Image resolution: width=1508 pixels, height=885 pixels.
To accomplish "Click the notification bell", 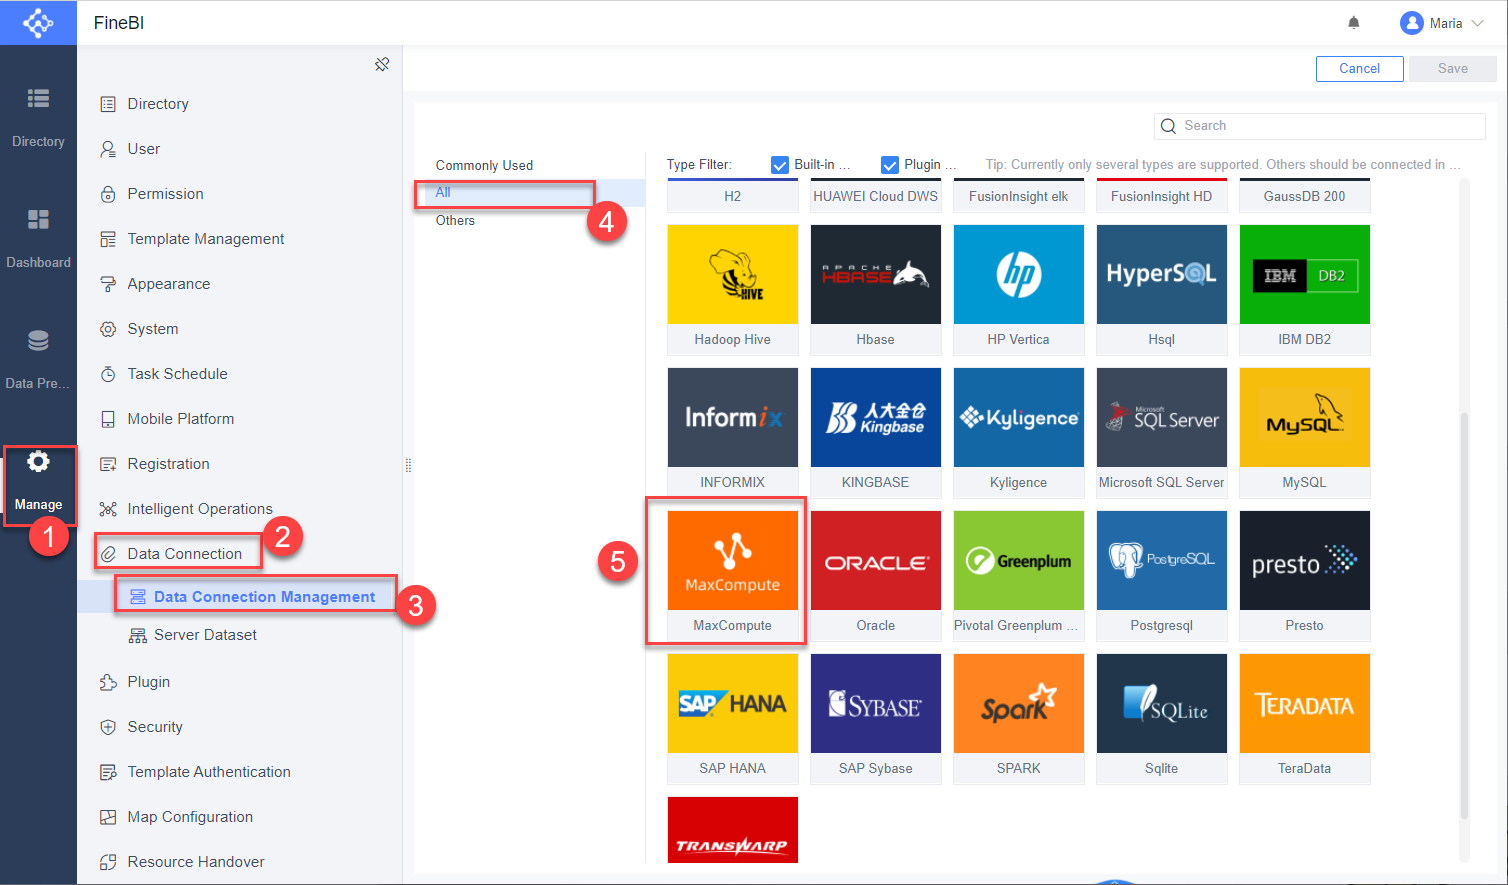I will point(1353,21).
